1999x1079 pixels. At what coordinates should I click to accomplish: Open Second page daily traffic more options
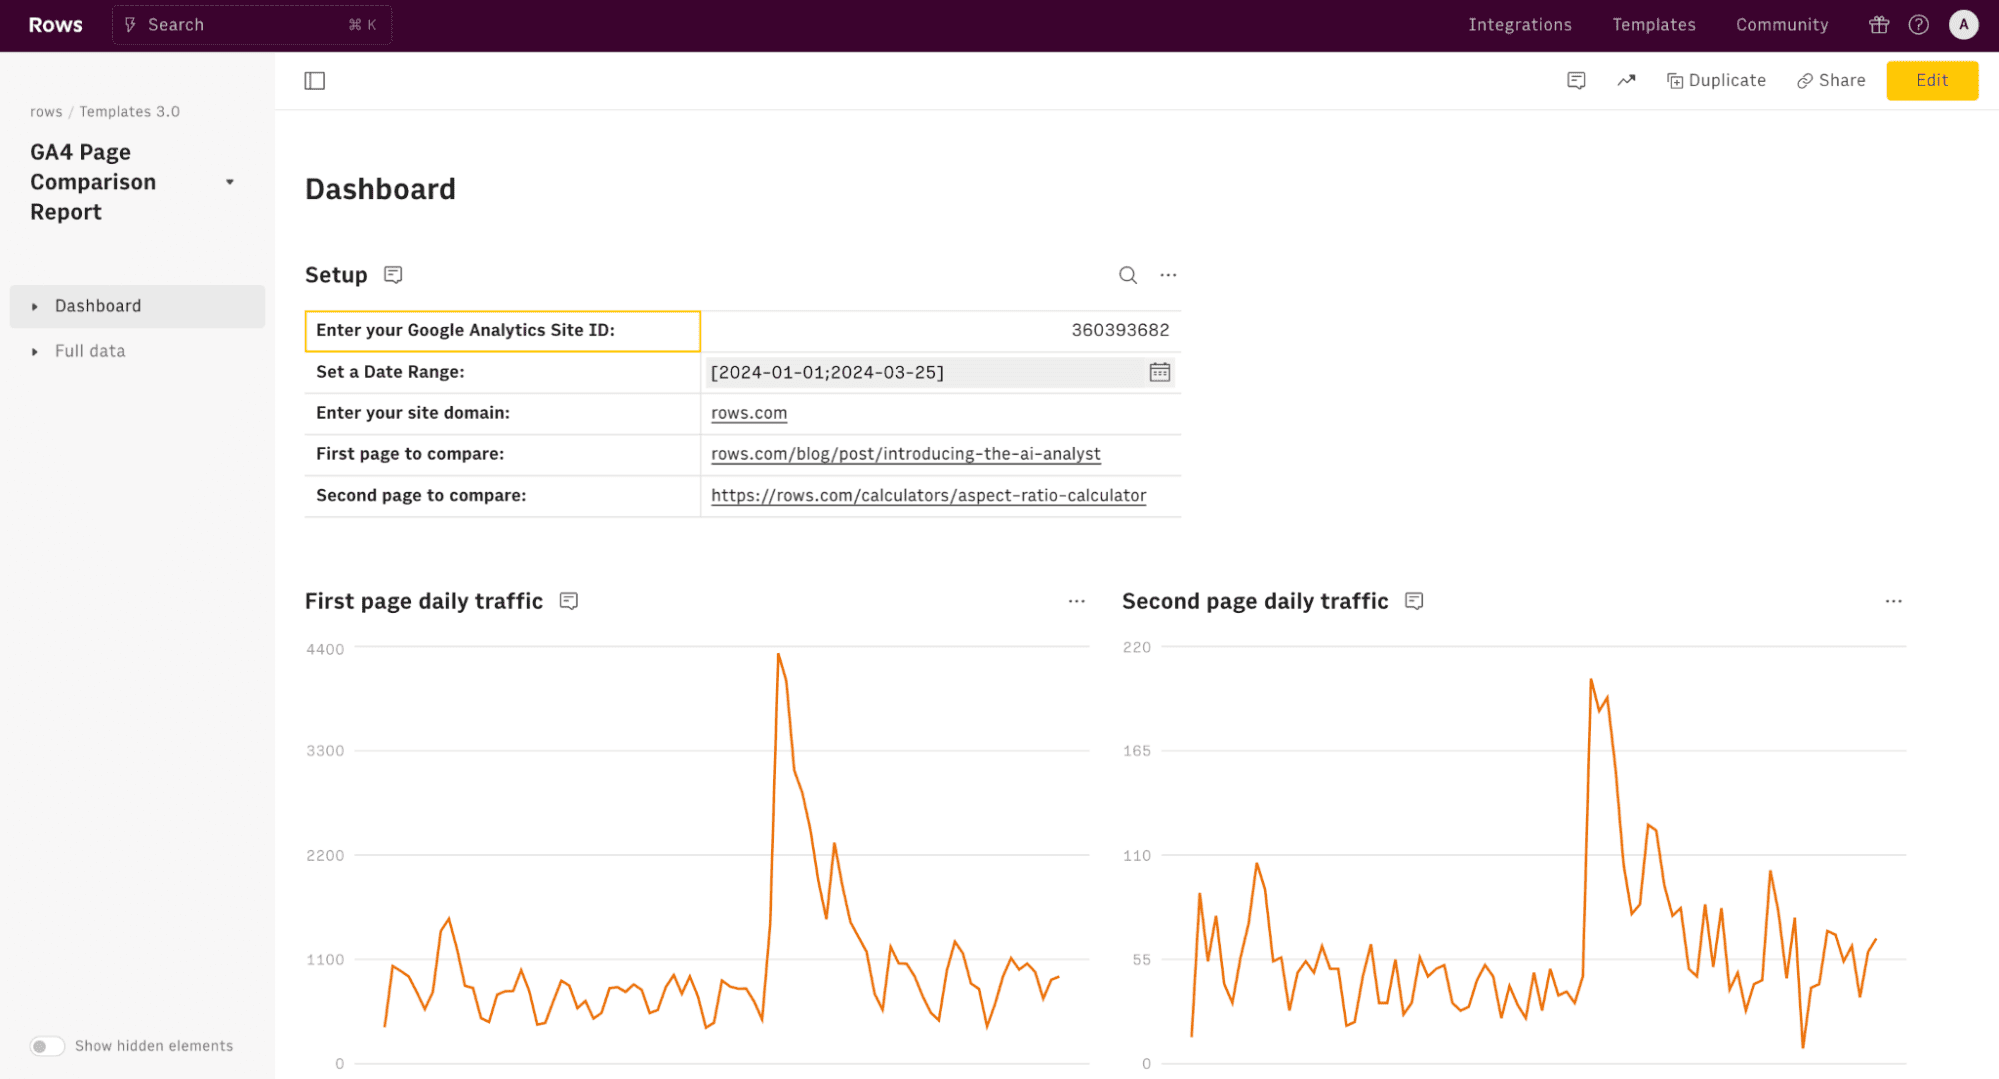click(x=1893, y=601)
